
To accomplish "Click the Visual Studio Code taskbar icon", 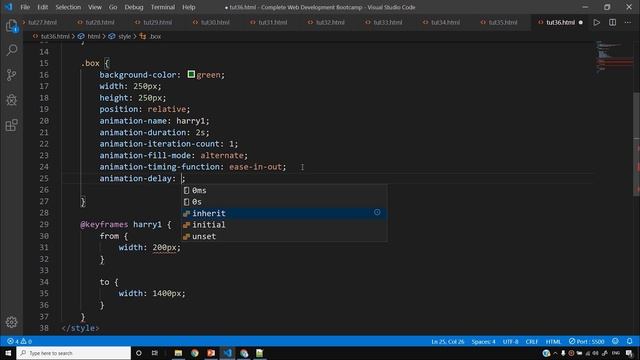I will pos(227,353).
